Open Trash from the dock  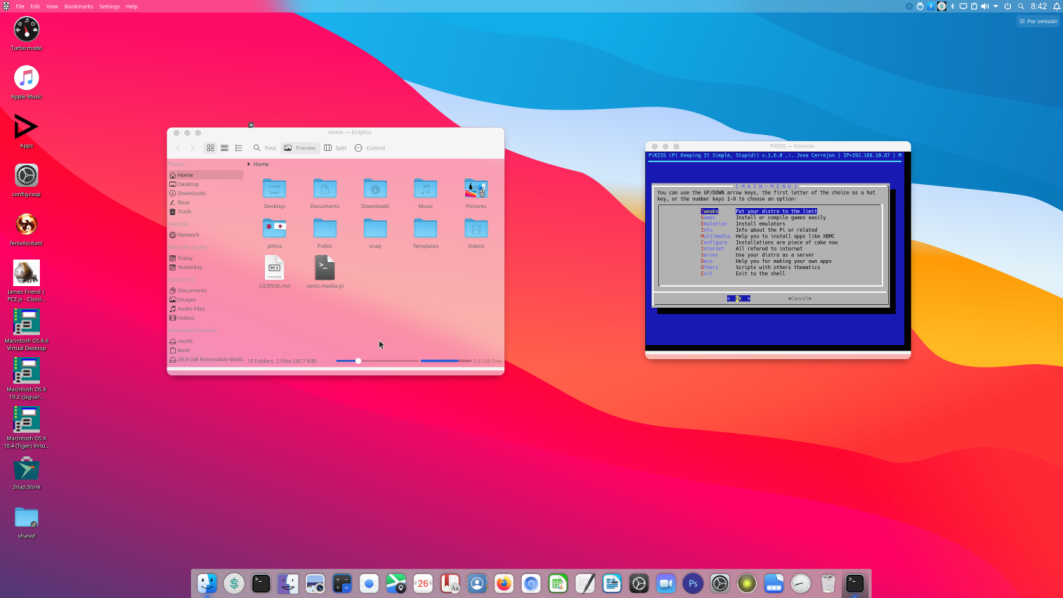click(x=827, y=583)
